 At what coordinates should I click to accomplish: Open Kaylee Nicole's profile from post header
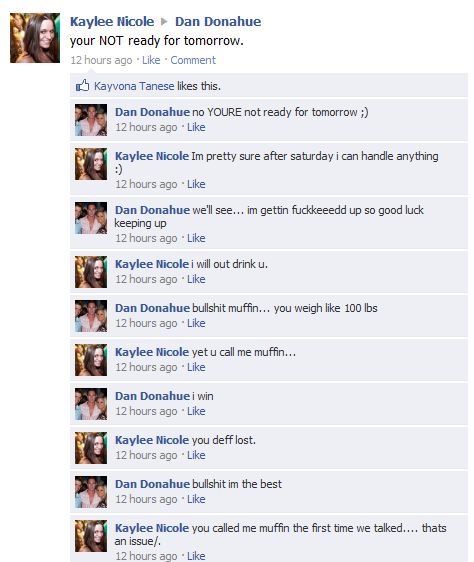point(112,22)
